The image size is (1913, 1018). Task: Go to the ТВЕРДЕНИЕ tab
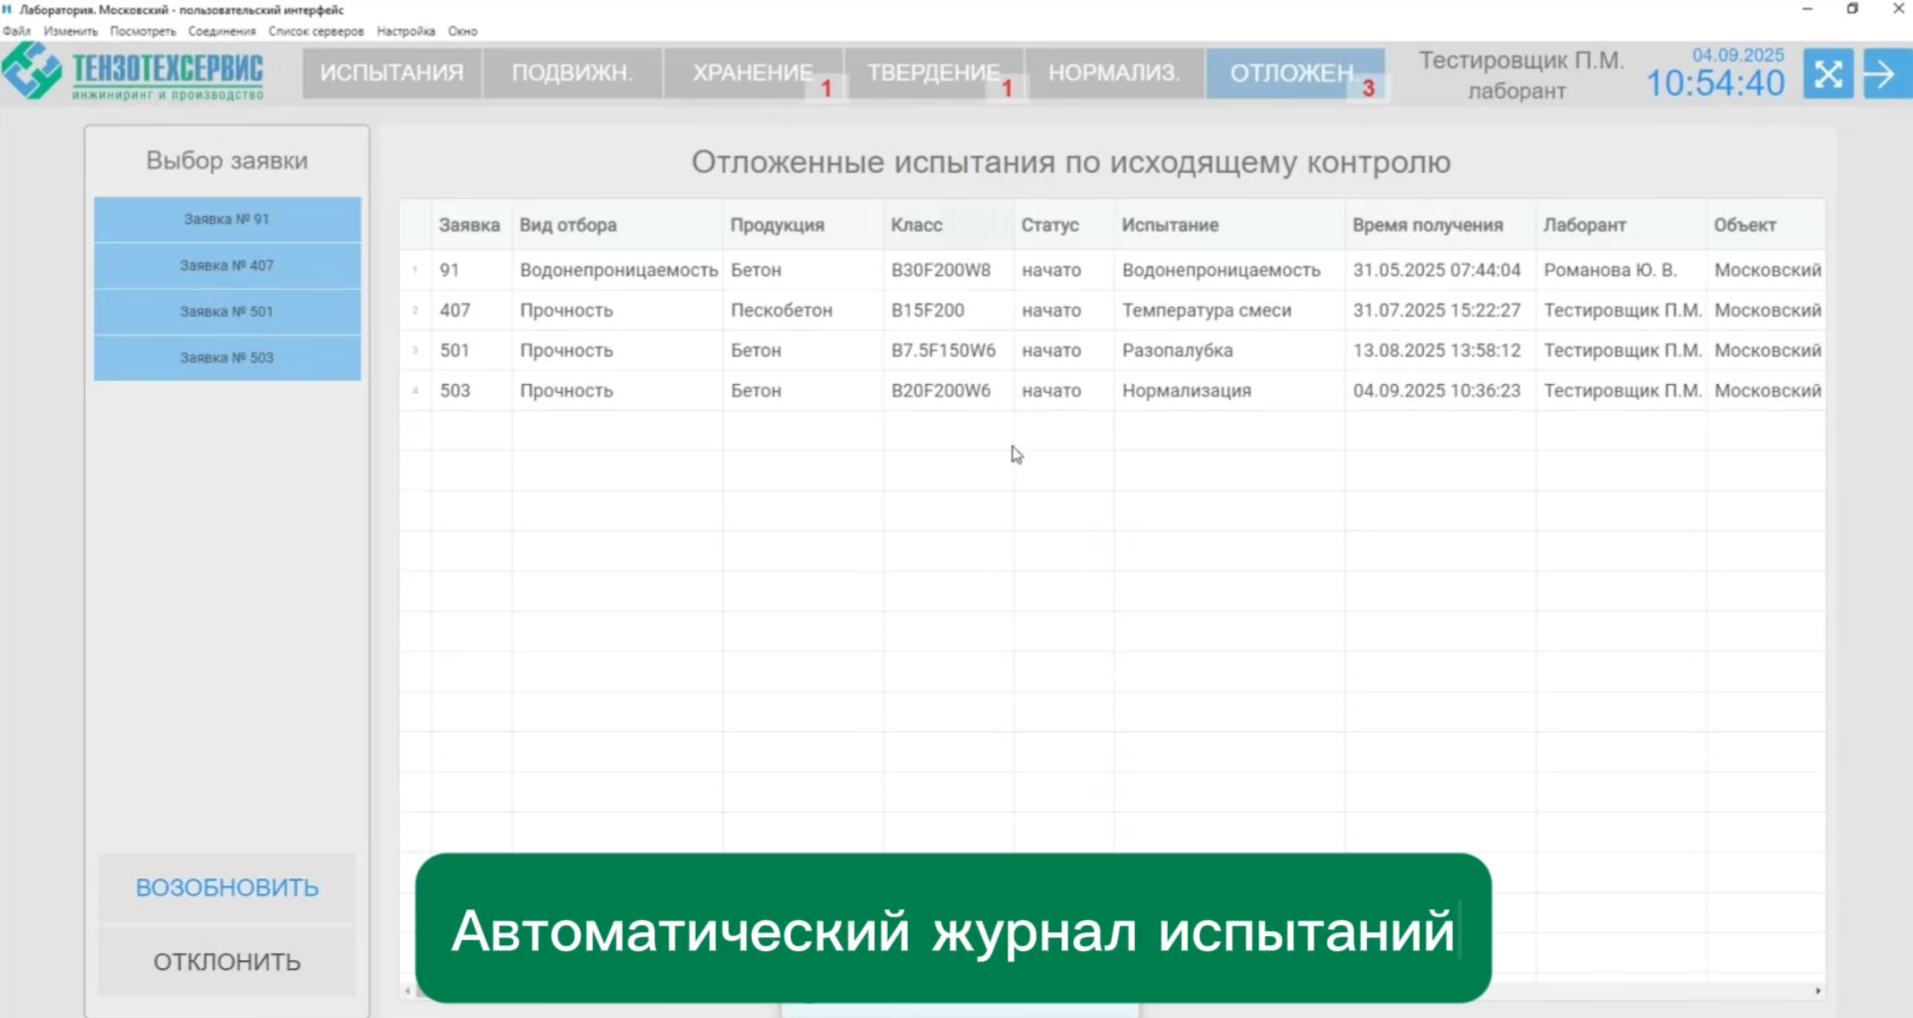click(932, 73)
